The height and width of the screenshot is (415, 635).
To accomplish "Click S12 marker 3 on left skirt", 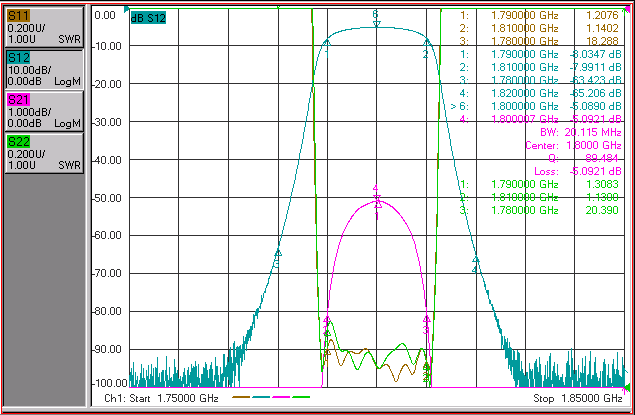I will [x=278, y=253].
